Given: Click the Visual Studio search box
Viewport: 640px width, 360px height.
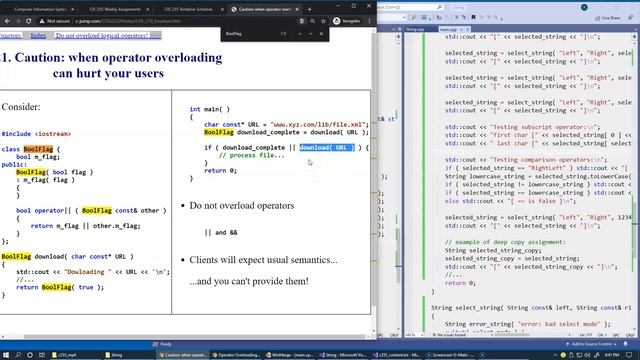Looking at the screenshot, I should 410,7.
